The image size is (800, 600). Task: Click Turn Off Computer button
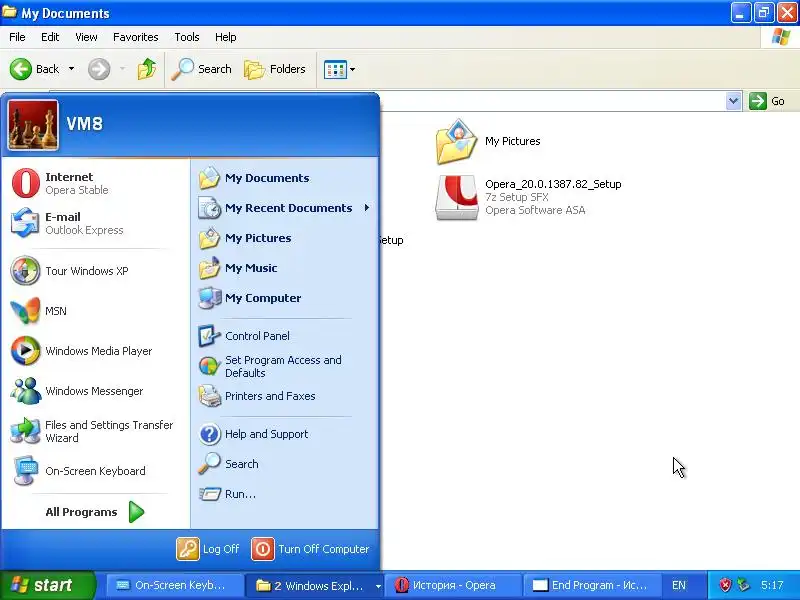(311, 549)
